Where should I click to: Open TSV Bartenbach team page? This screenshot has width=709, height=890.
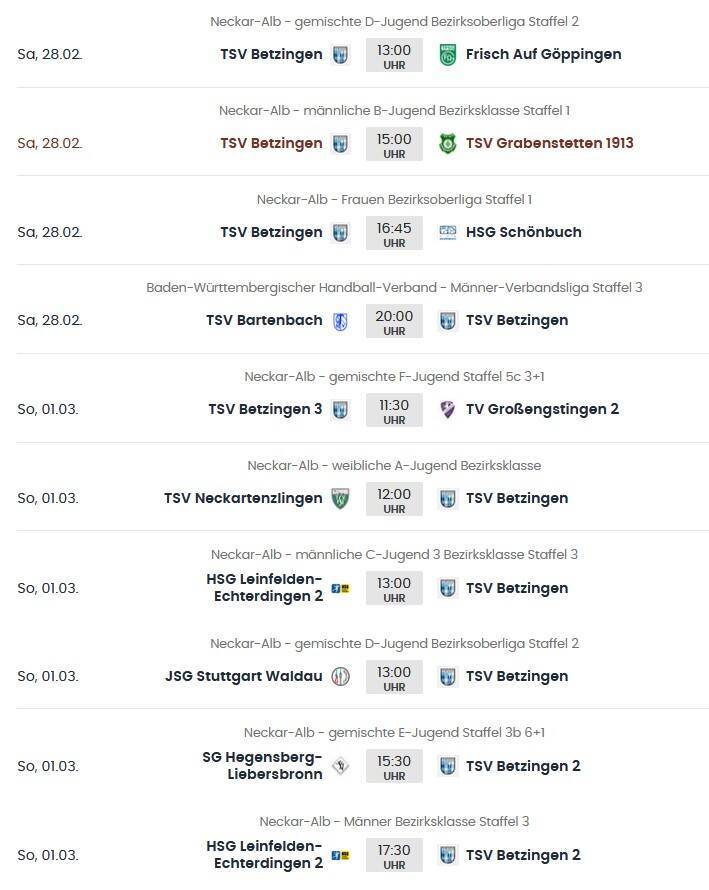pos(264,321)
